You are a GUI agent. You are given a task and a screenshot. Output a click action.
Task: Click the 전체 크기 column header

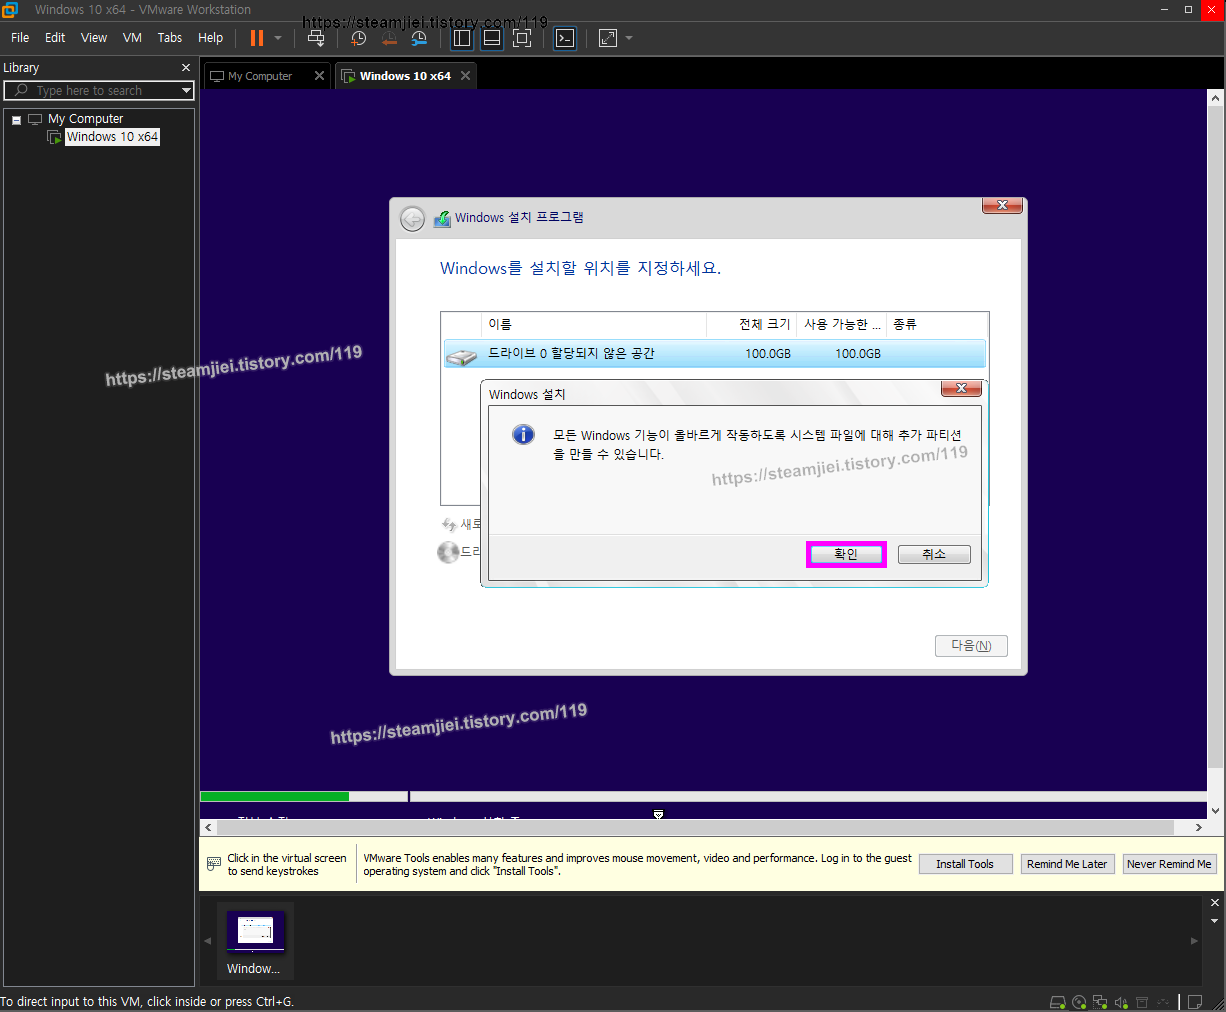pos(752,324)
